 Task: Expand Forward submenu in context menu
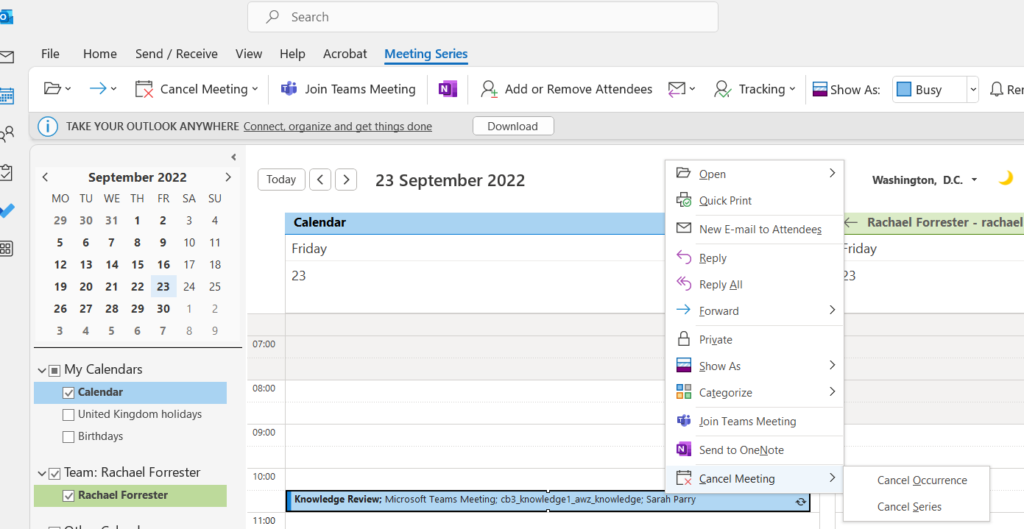pos(831,310)
